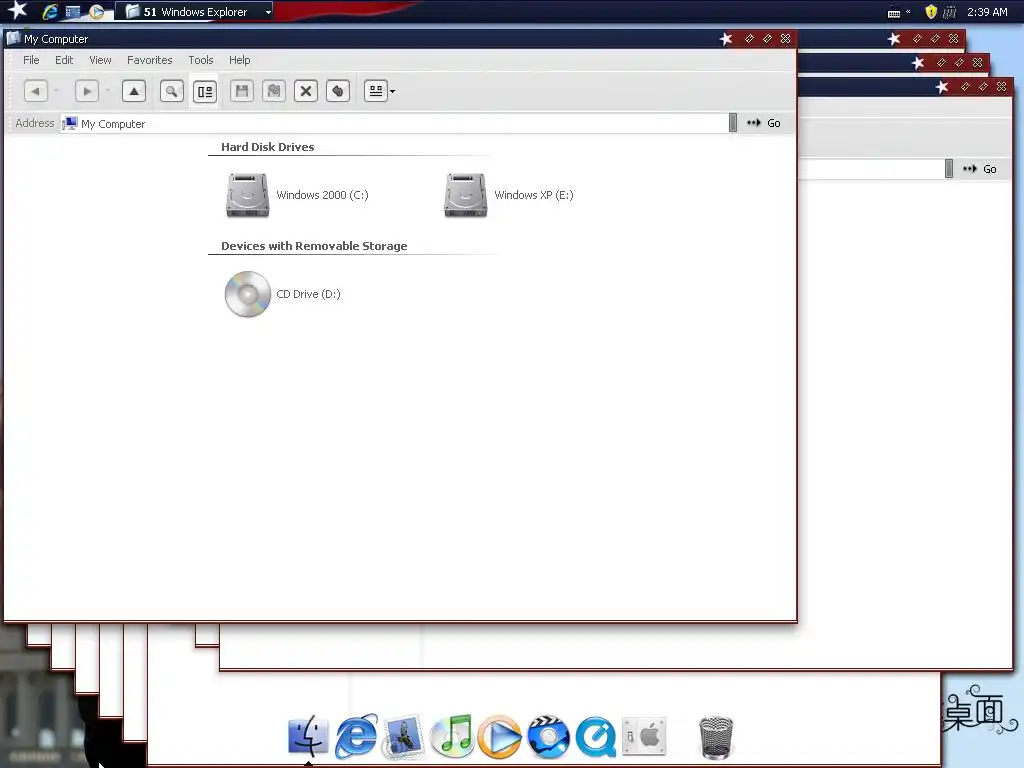Expand address dropdown in background Explorer window
The height and width of the screenshot is (768, 1024).
[x=949, y=168]
